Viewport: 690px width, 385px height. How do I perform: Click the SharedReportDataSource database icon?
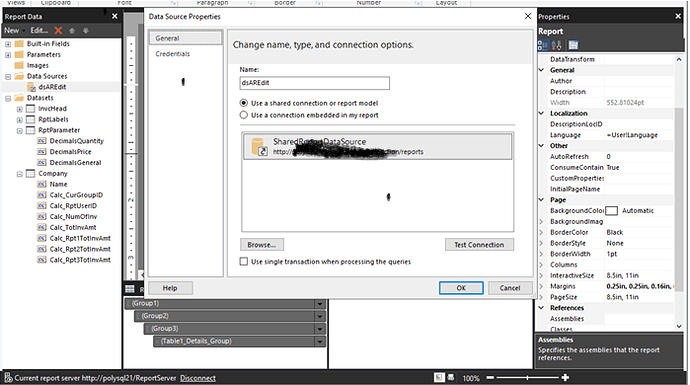pyautogui.click(x=258, y=147)
